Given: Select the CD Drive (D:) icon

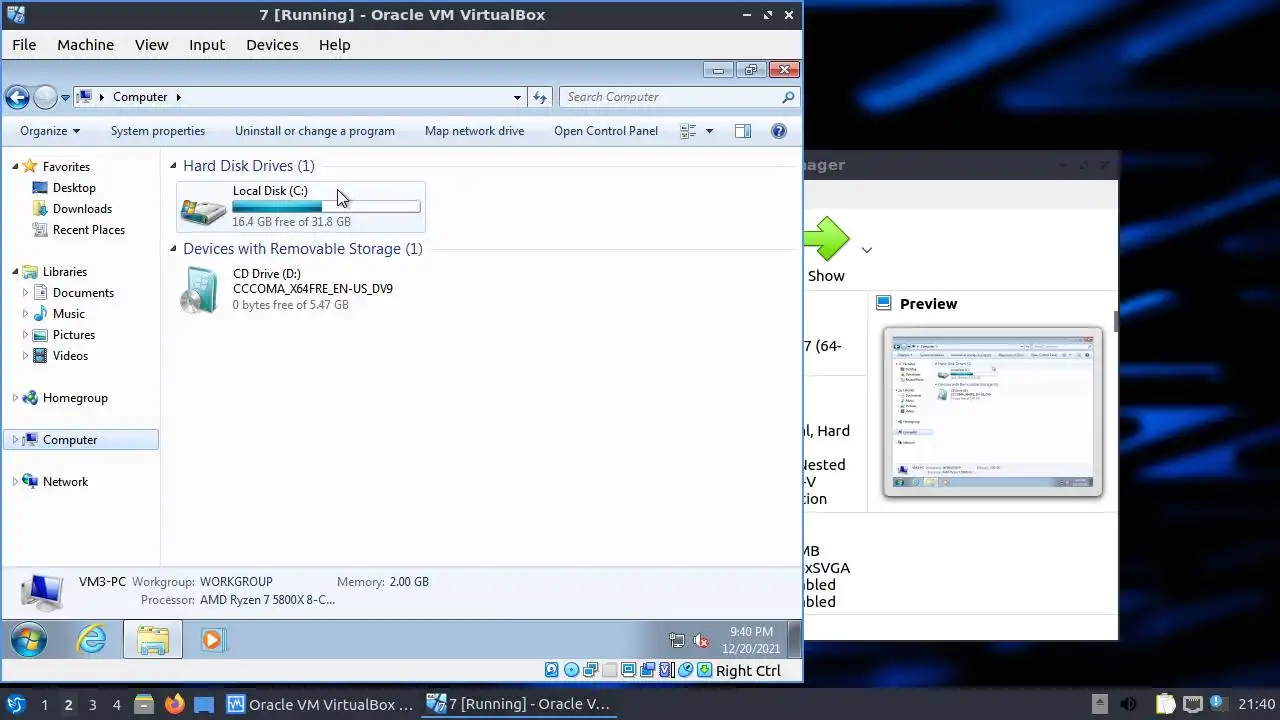Looking at the screenshot, I should tap(199, 290).
